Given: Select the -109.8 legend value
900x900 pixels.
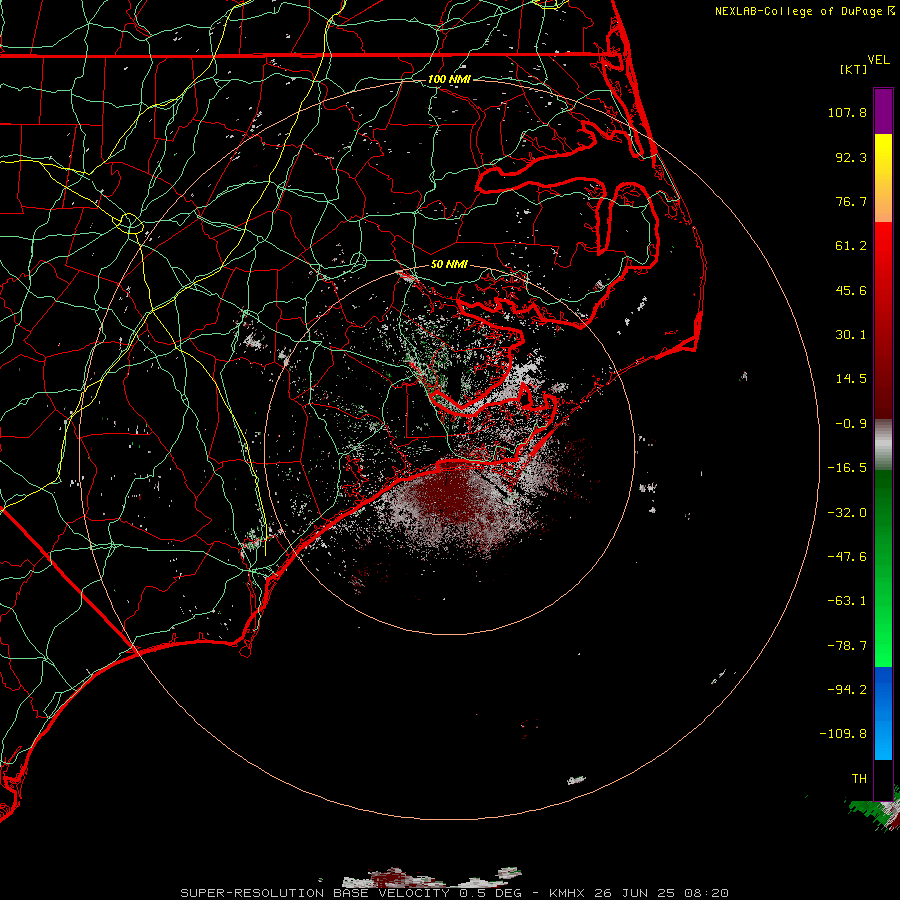Looking at the screenshot, I should [844, 734].
